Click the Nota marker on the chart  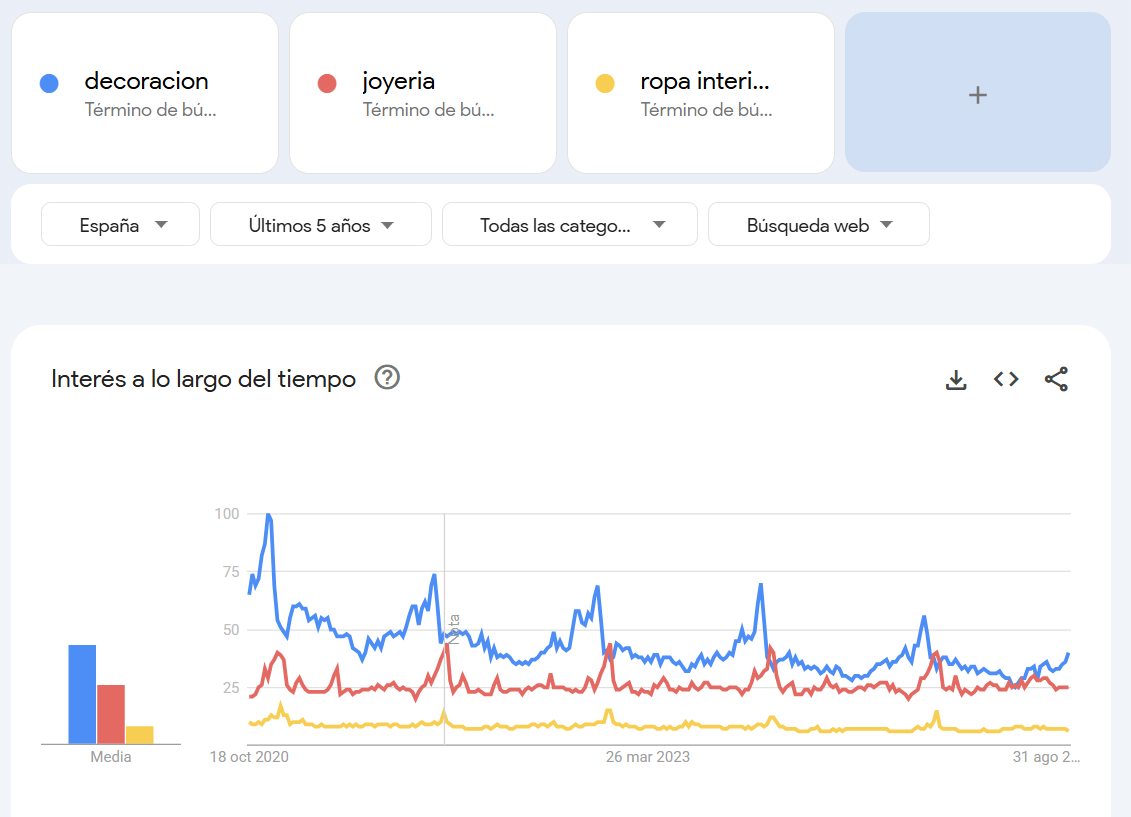click(x=454, y=630)
